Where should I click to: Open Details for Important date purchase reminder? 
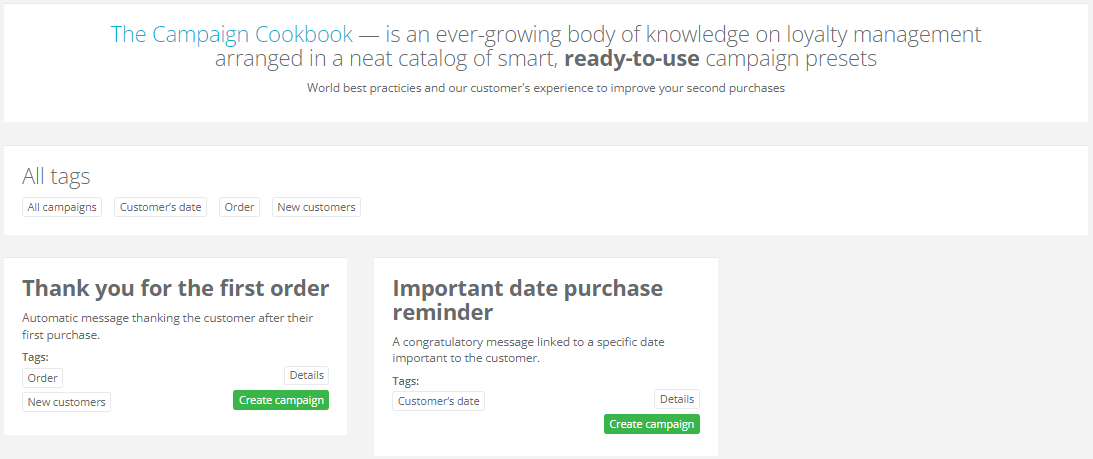pos(677,399)
